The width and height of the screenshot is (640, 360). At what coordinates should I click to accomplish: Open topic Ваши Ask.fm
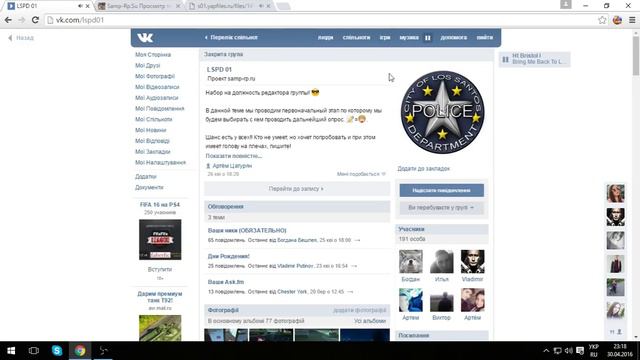coord(226,282)
